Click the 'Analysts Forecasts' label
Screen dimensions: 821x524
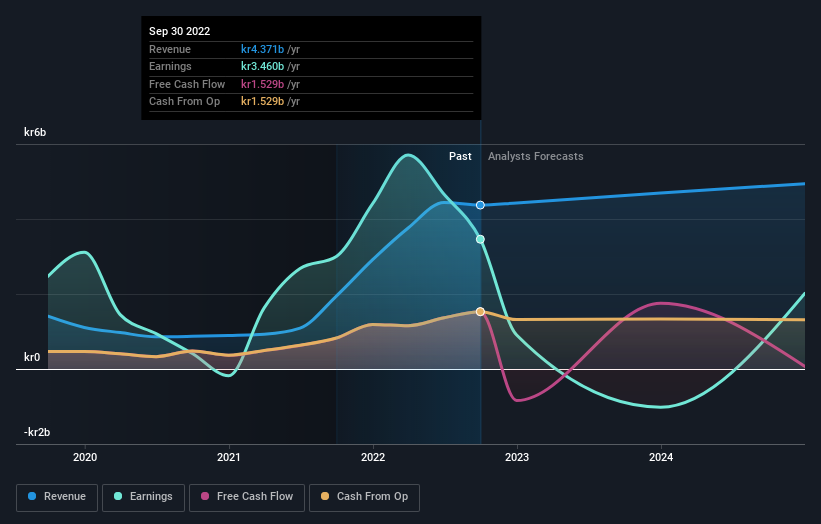(536, 156)
